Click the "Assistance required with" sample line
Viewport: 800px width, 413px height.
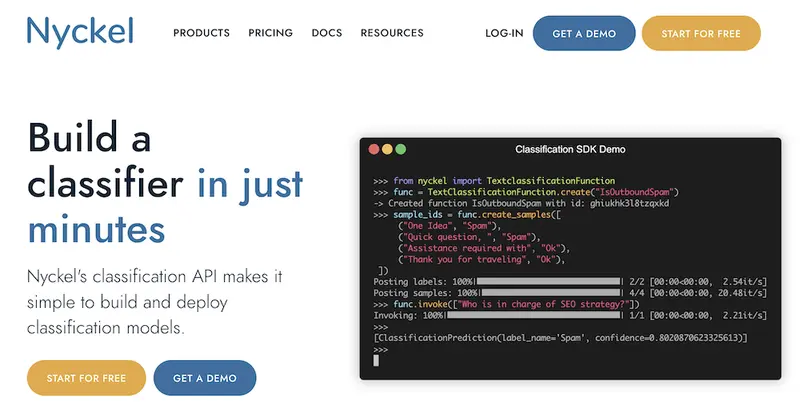(x=484, y=248)
